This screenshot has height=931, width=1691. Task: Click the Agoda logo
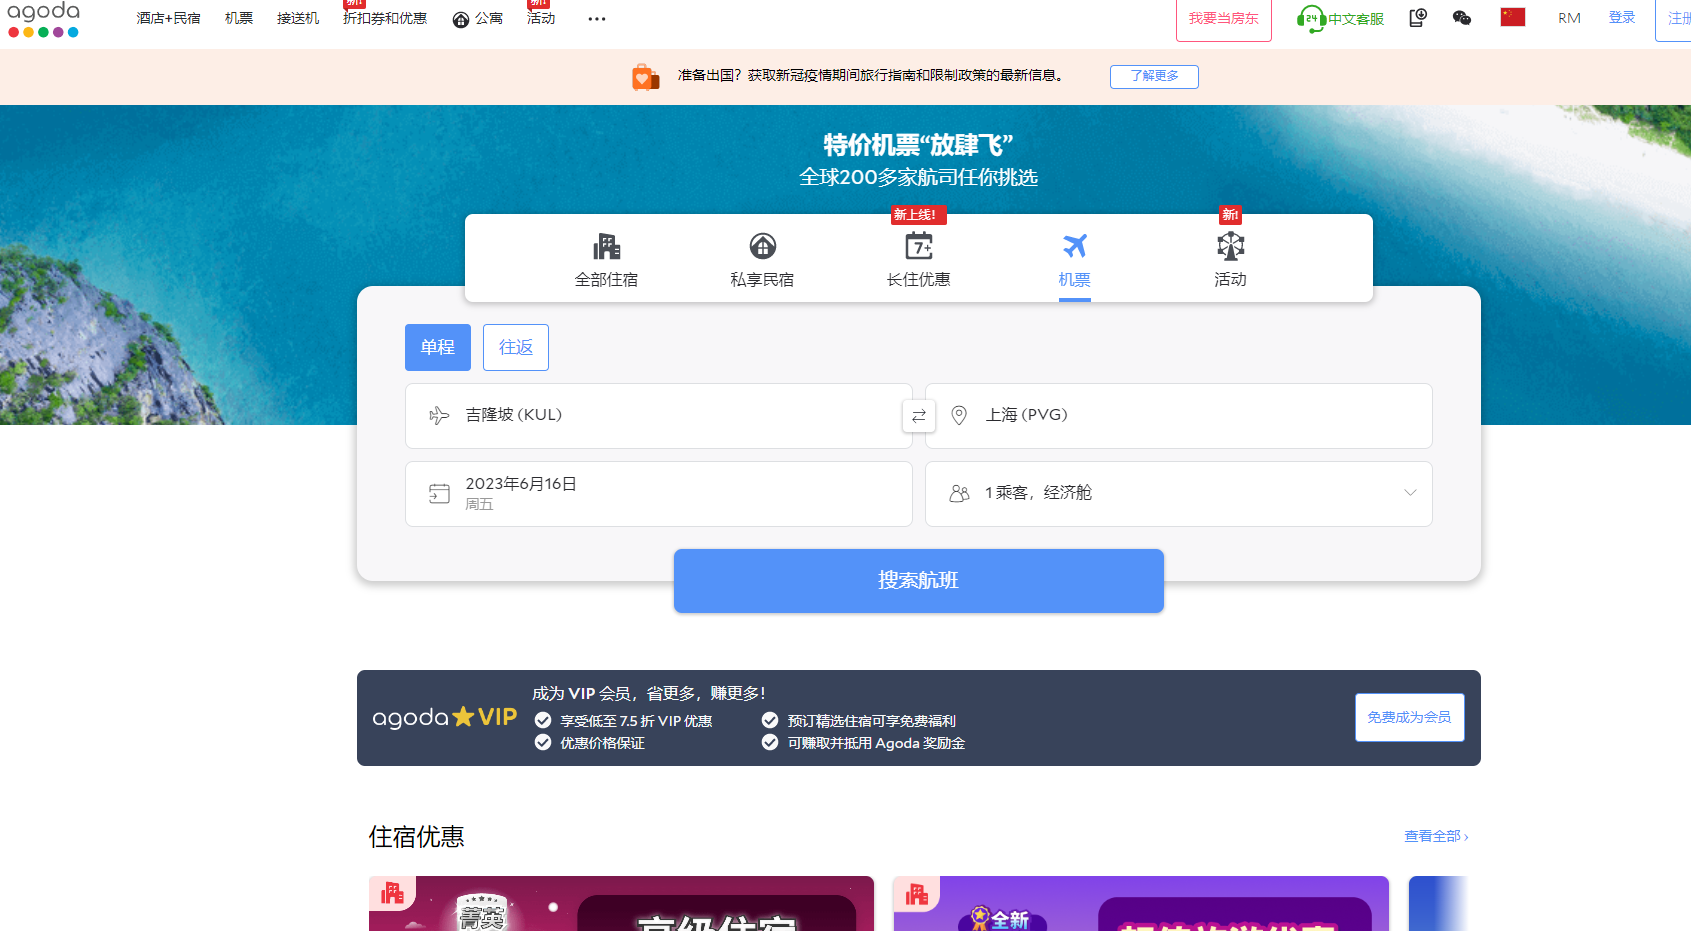click(x=44, y=19)
